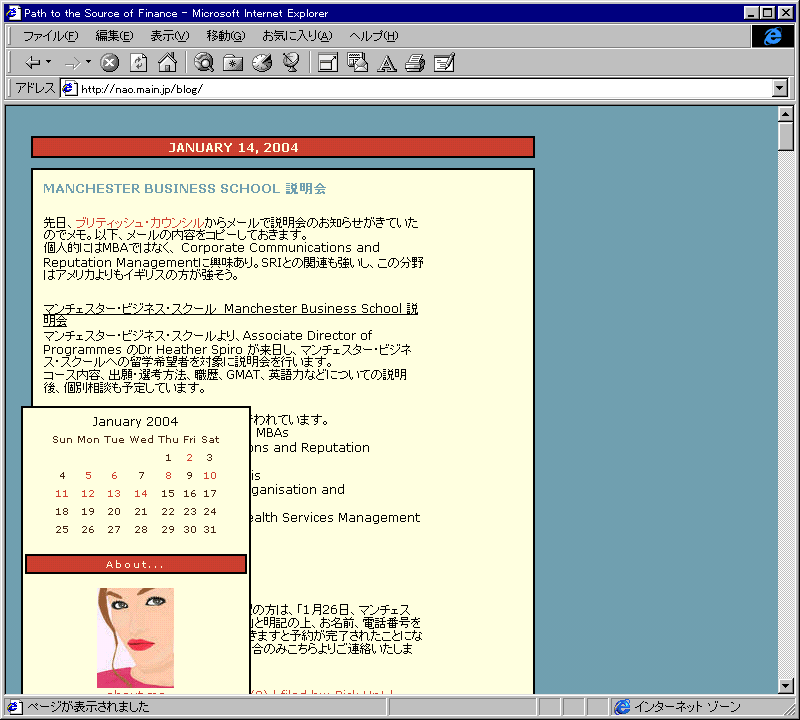The image size is (800, 720).
Task: Click the ページが表示されました status text
Action: [88, 707]
